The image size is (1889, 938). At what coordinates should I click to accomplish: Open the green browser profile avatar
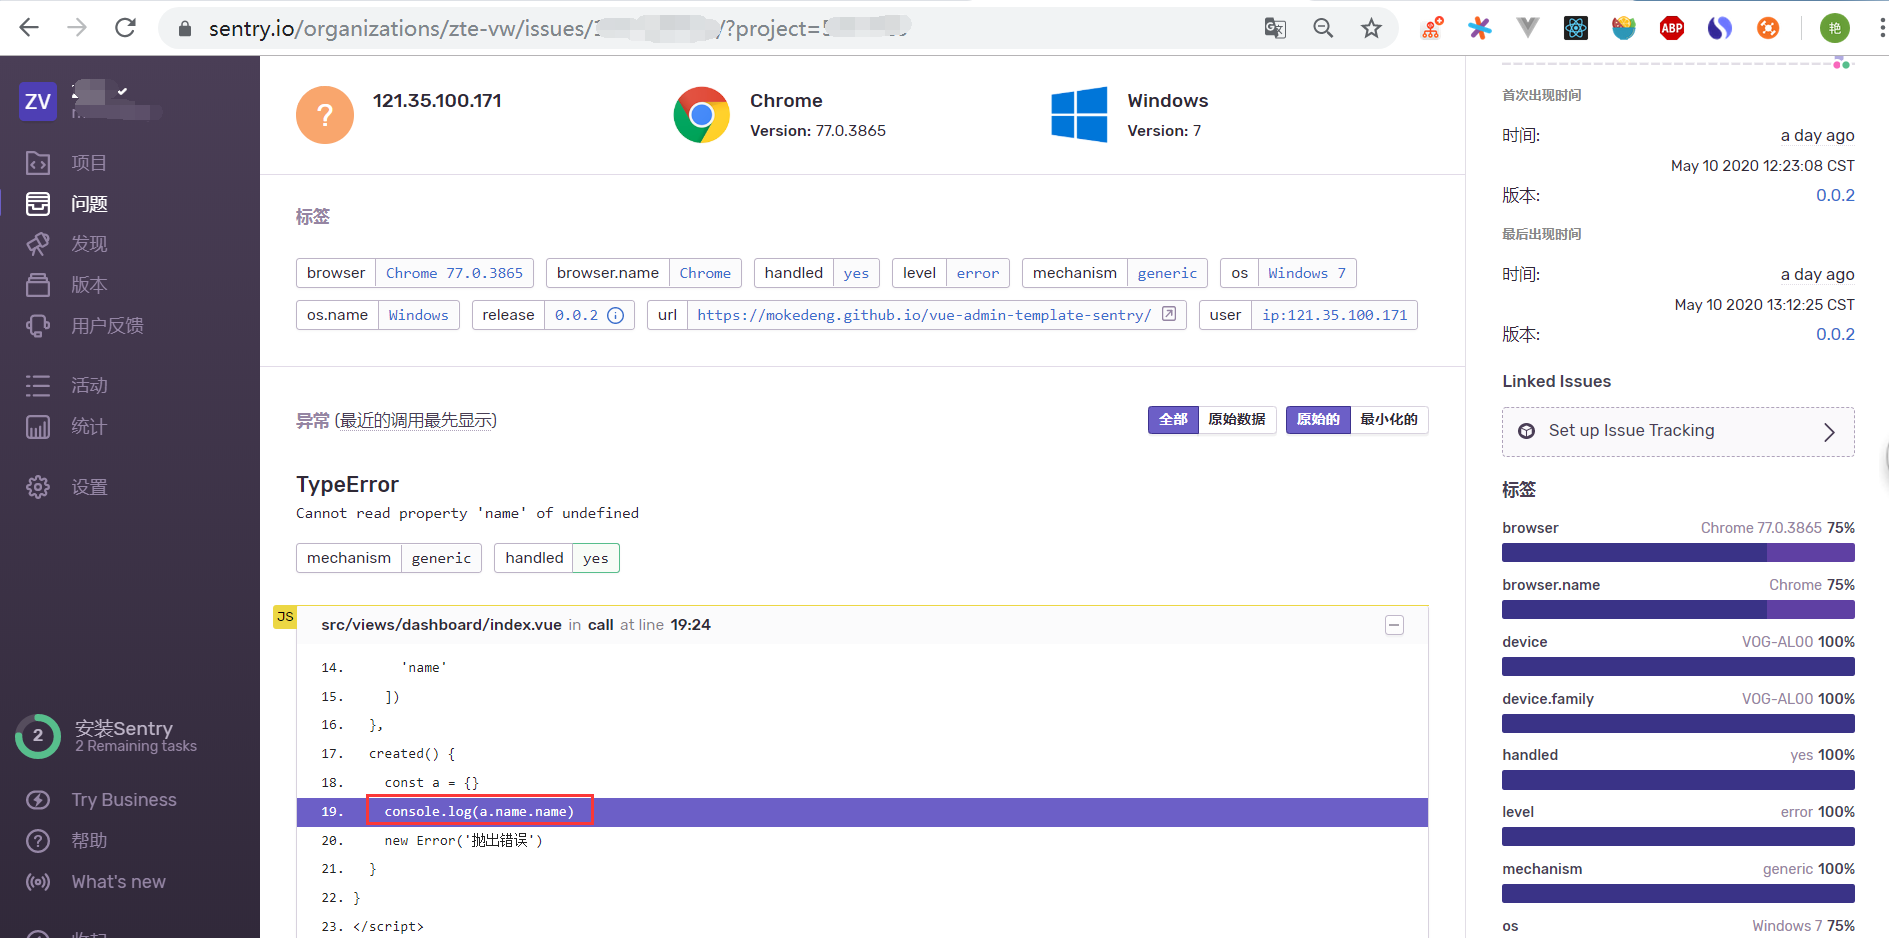[1834, 28]
